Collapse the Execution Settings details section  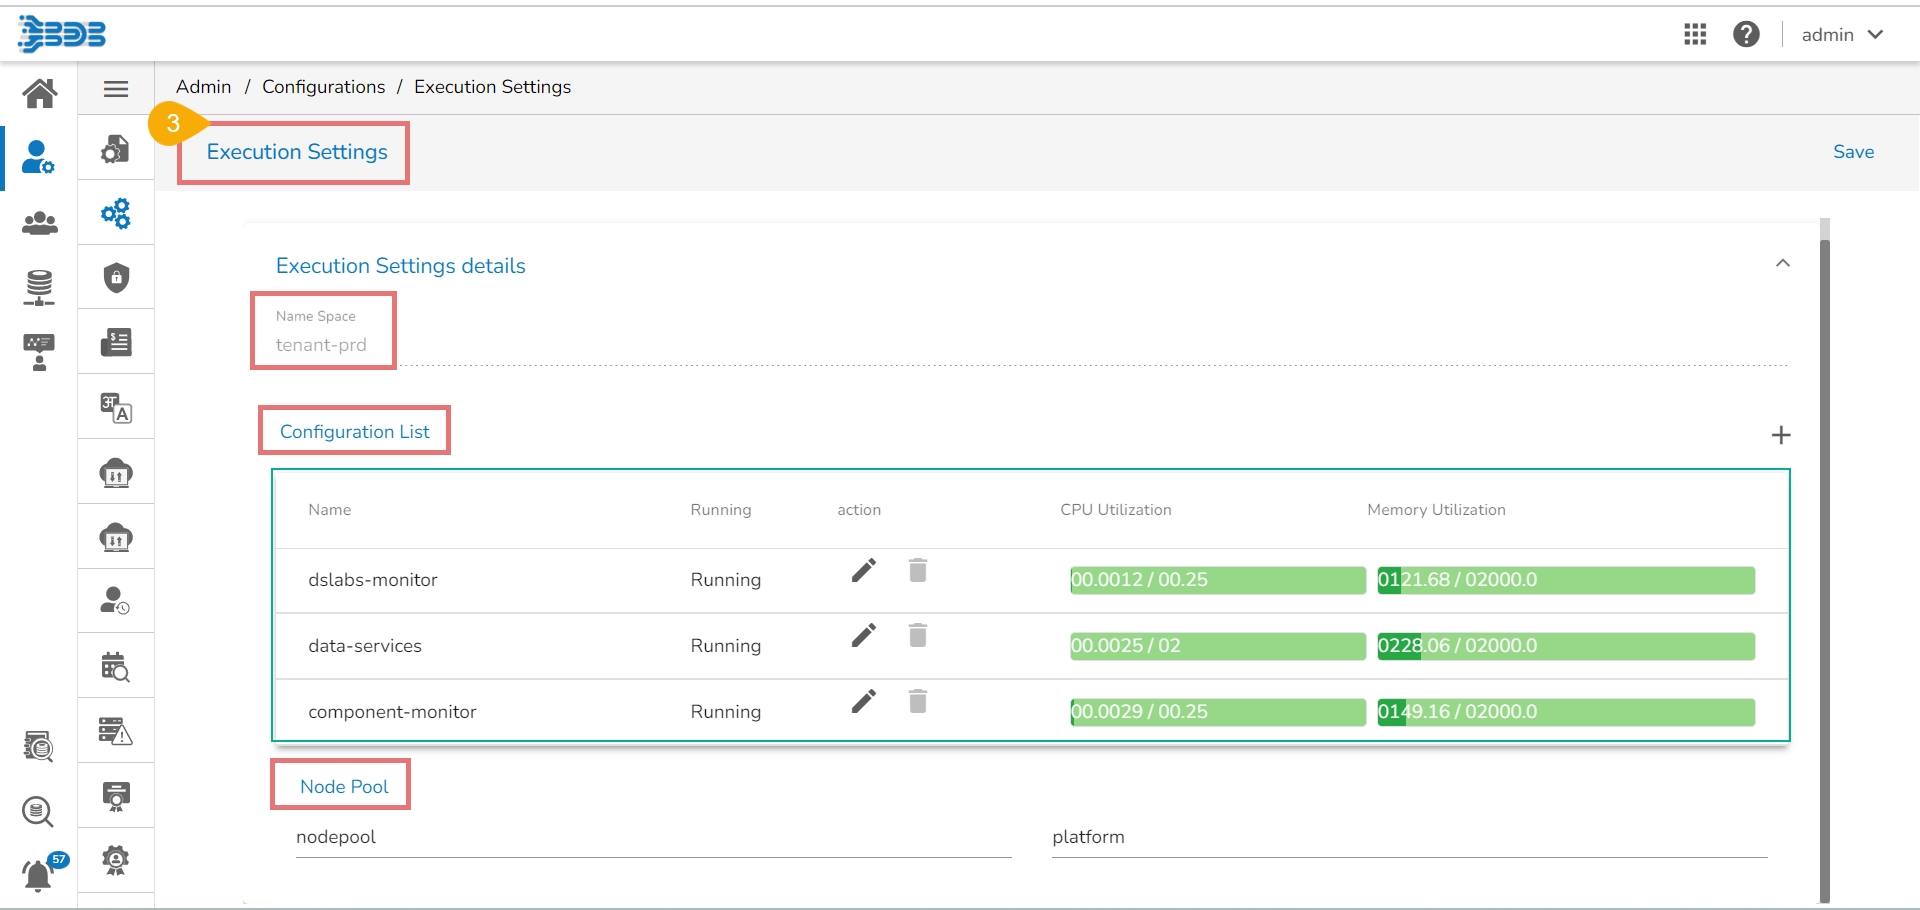click(1782, 264)
